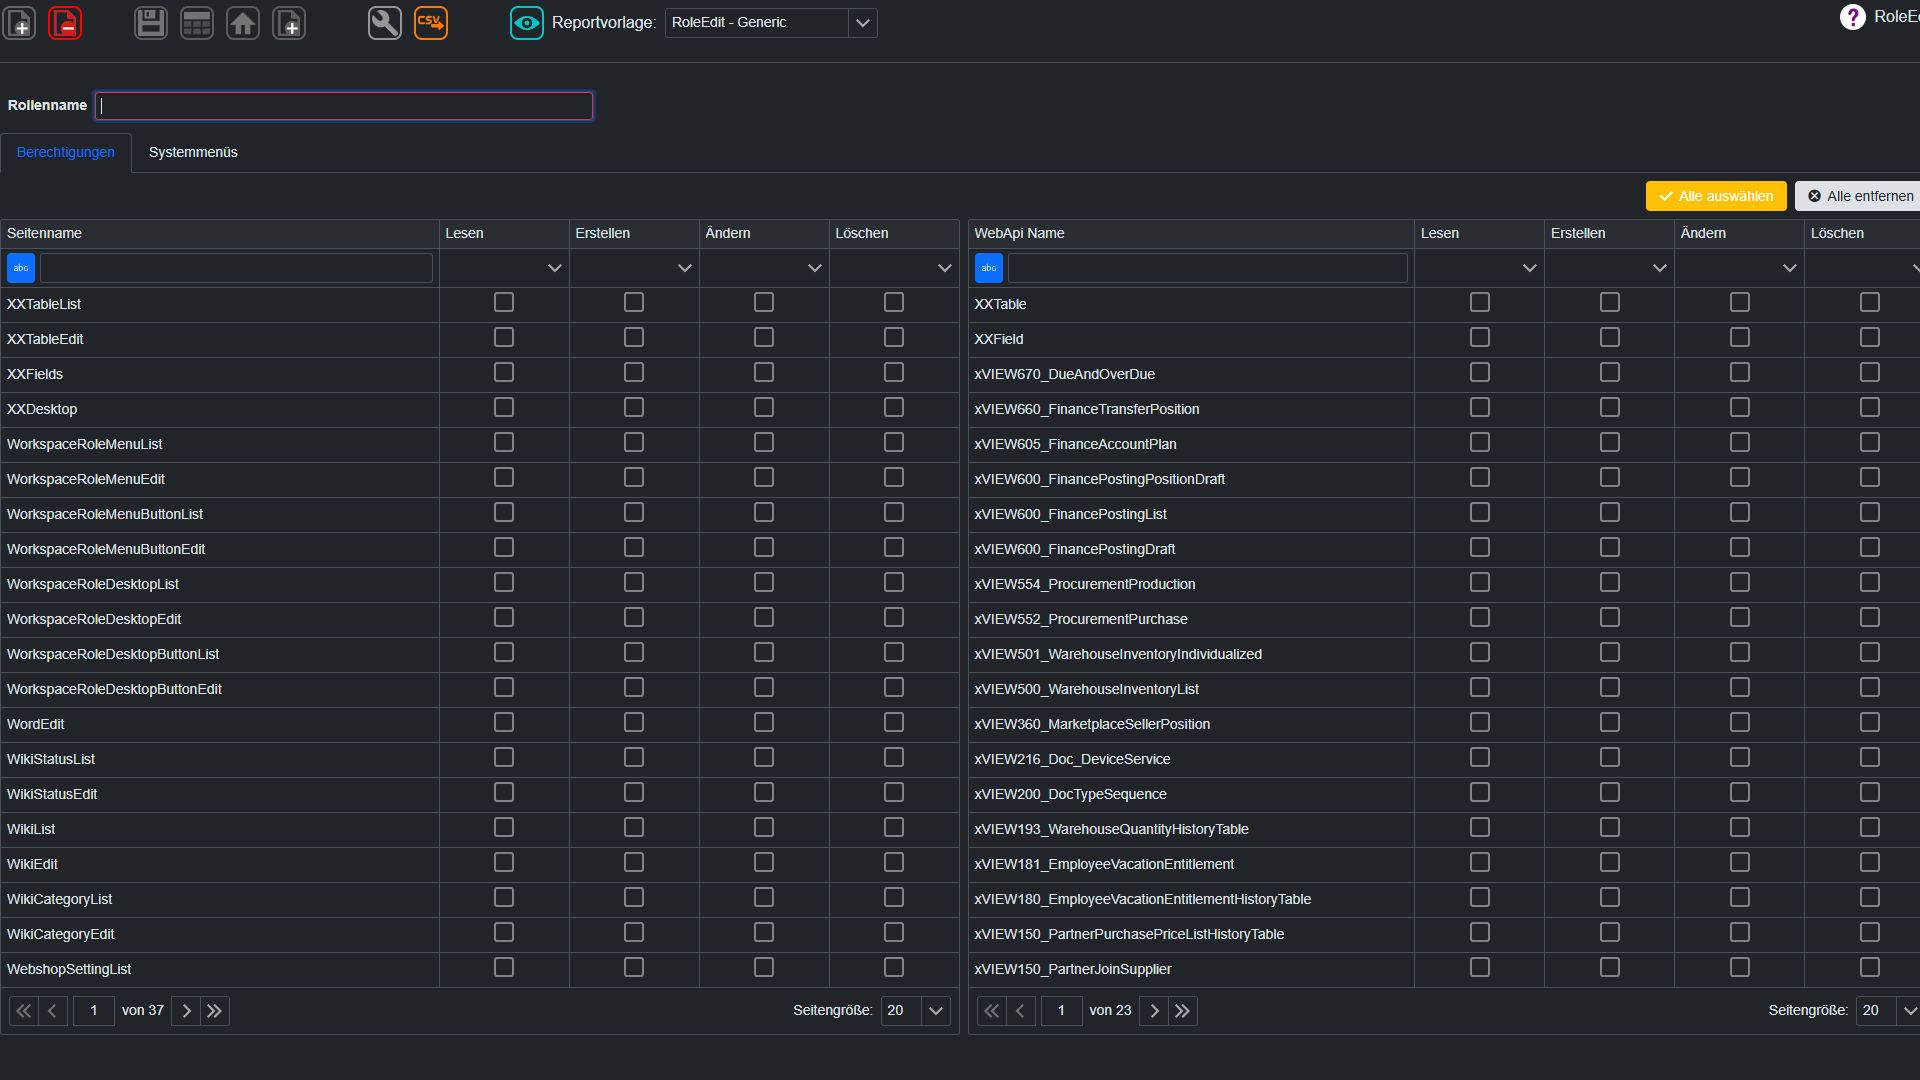Check Erstellen for xVIEW554_ProcurementProduction
The height and width of the screenshot is (1080, 1920).
coord(1610,582)
